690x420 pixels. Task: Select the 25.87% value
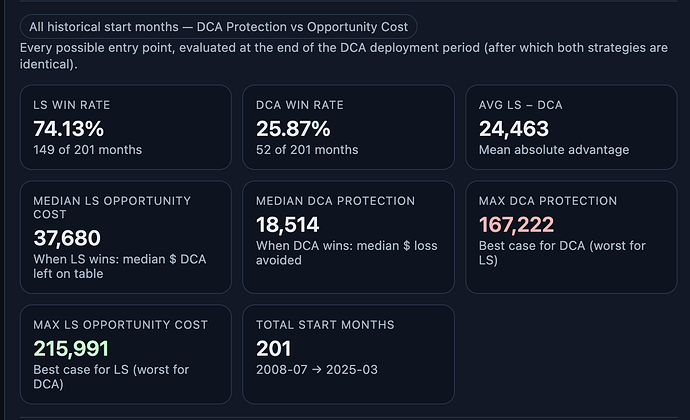(293, 128)
